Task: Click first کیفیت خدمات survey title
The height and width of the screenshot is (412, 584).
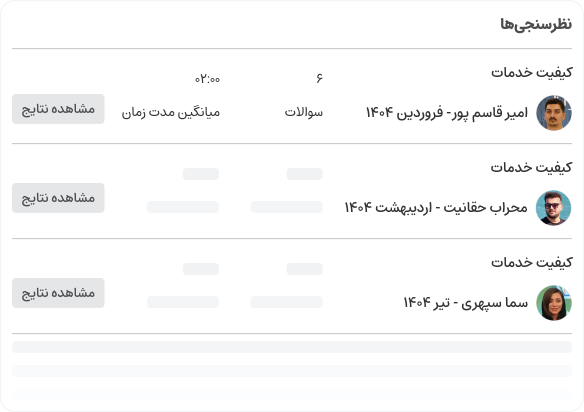Action: (531, 72)
